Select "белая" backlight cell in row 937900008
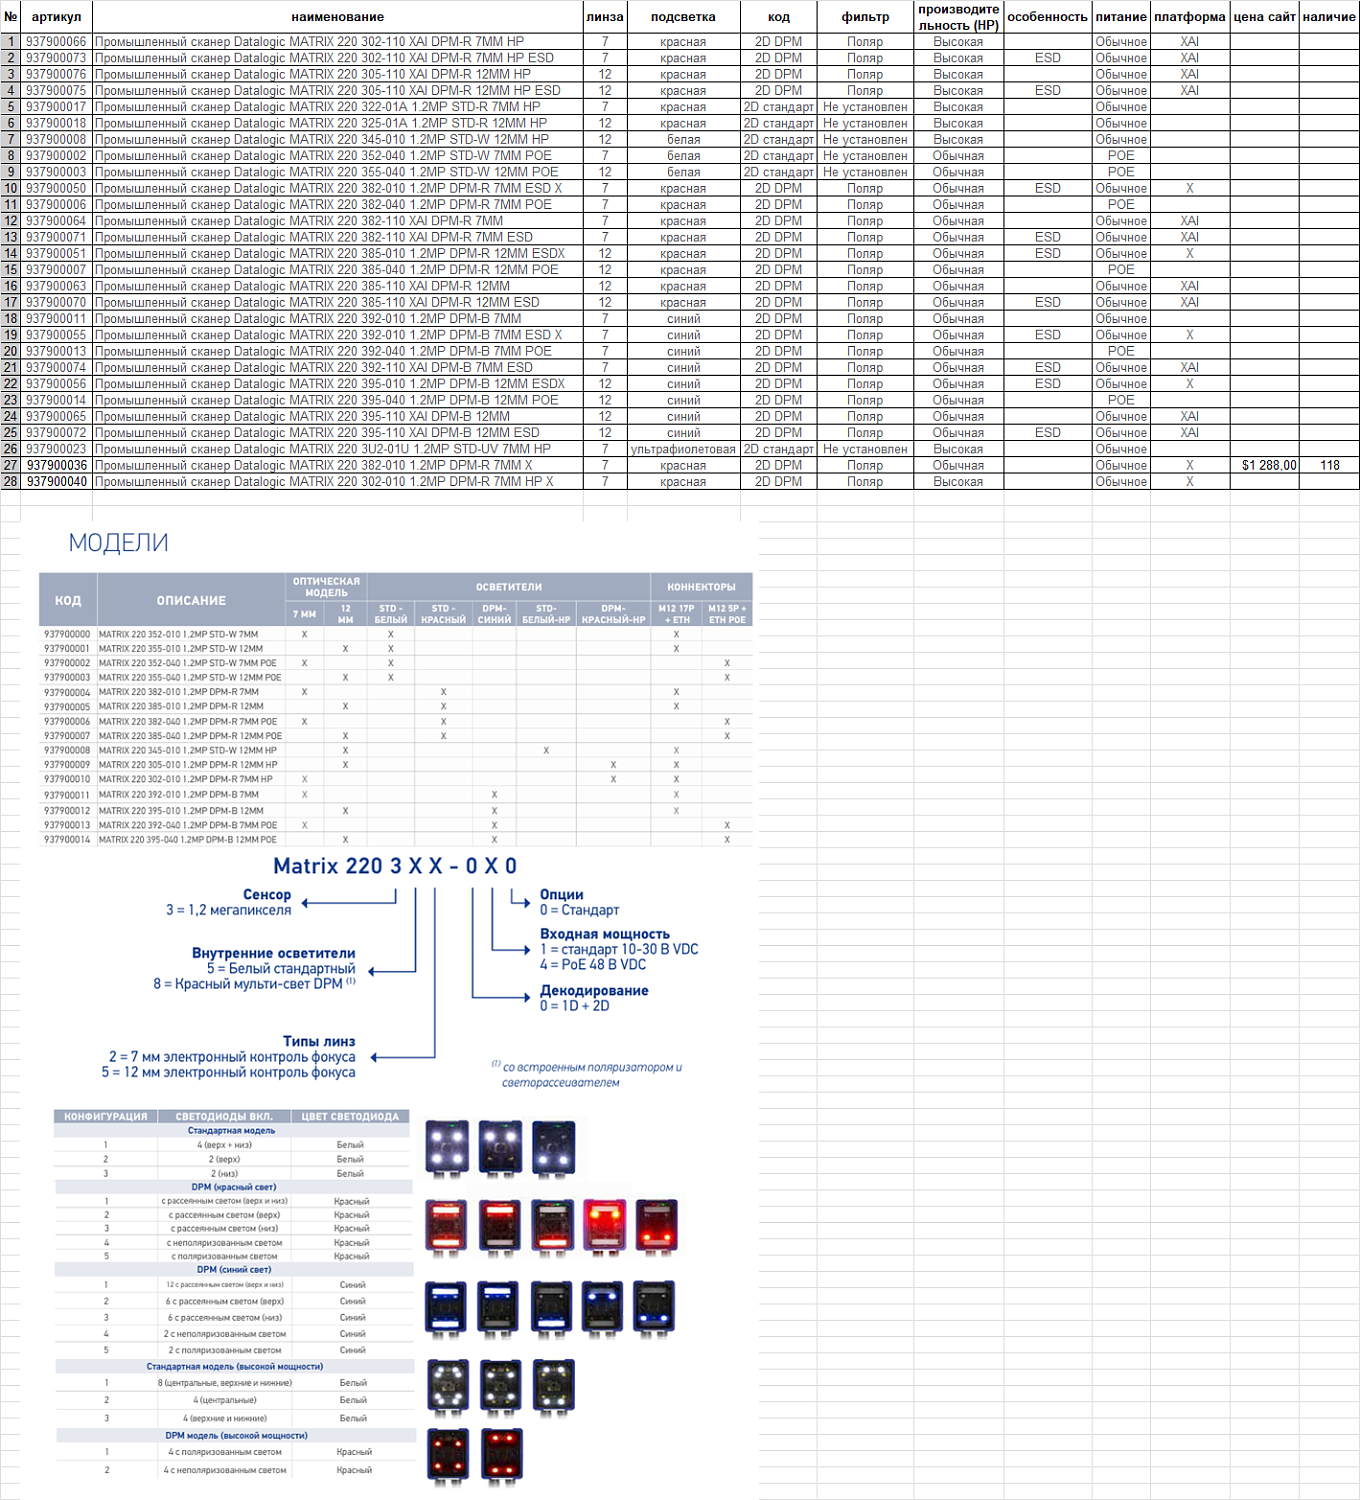The width and height of the screenshot is (1360, 1500). [x=683, y=139]
